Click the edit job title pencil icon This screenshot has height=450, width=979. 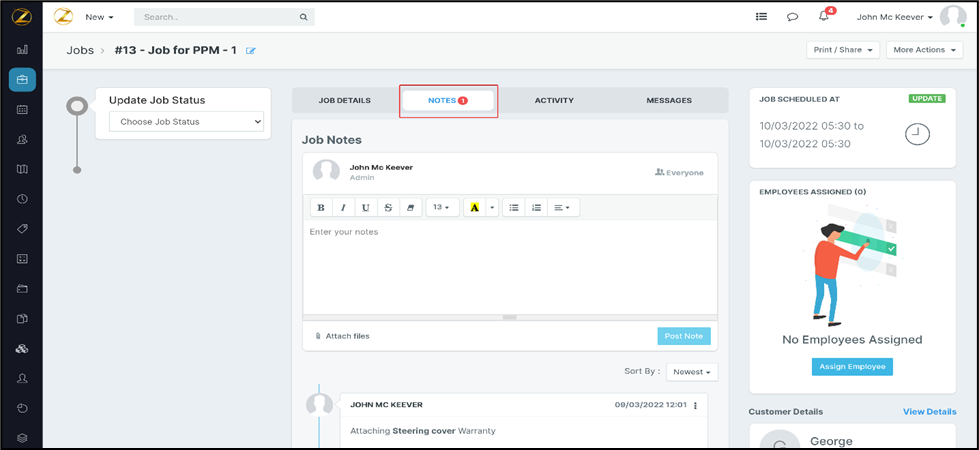coord(251,51)
